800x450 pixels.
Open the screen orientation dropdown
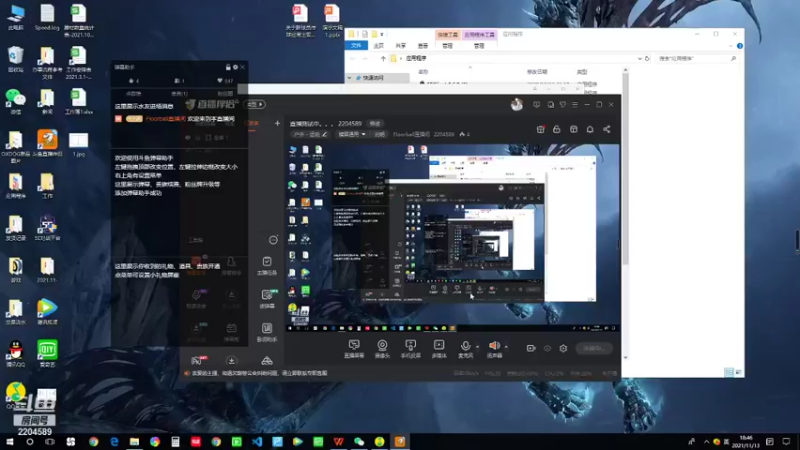(352, 134)
